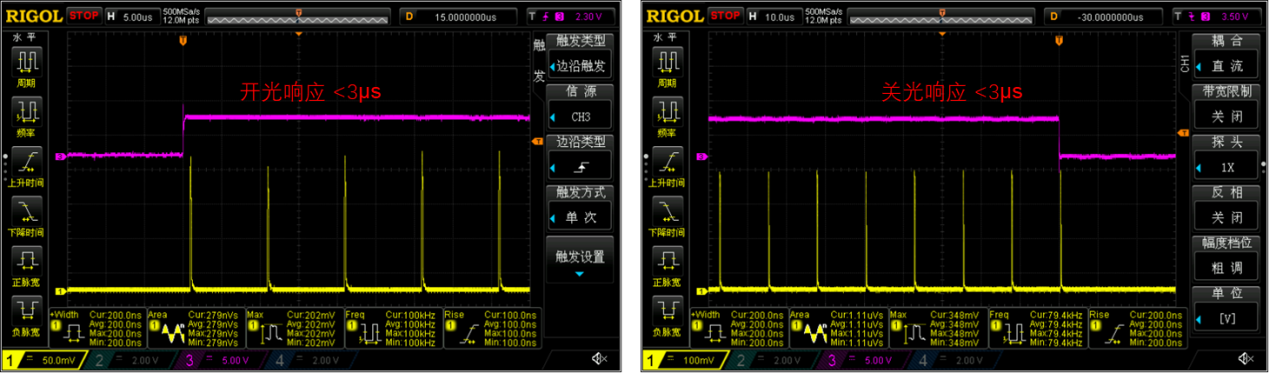The image size is (1269, 373).
Task: Click speaker mute icon on right scope
Action: tap(1244, 358)
